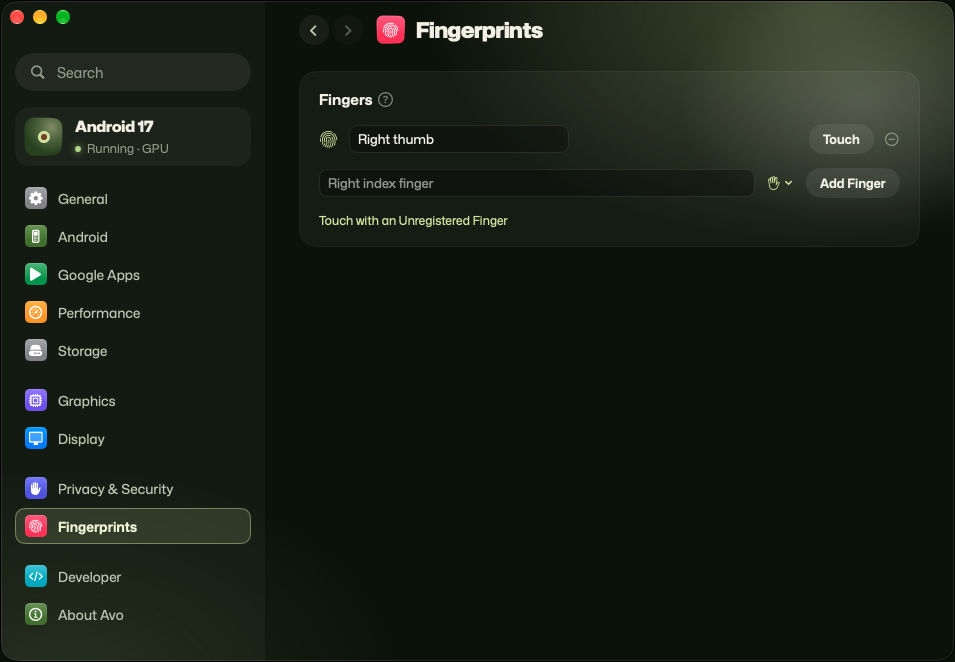Viewport: 955px width, 662px height.
Task: Minimize the window with yellow button
Action: 40,17
